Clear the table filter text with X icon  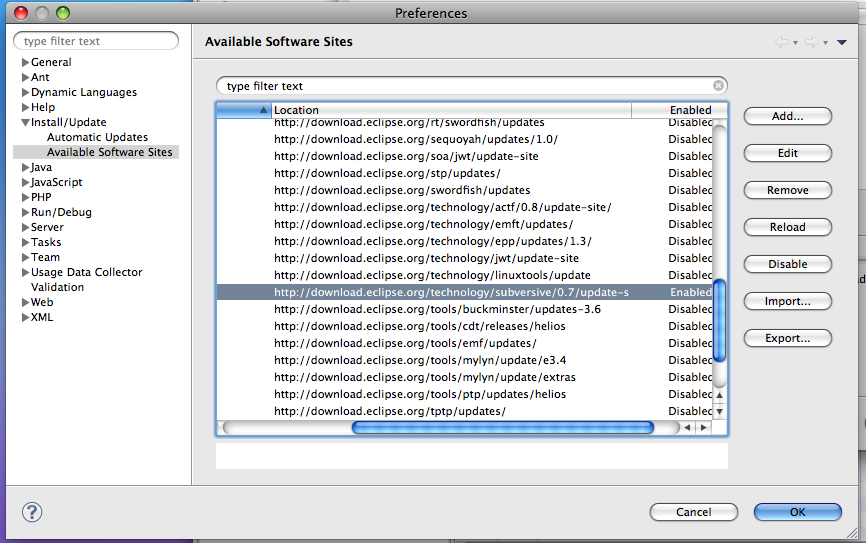click(718, 86)
